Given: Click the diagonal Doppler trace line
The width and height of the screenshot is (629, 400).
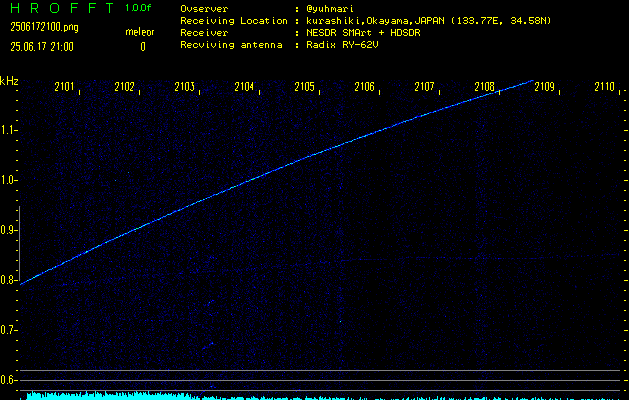Looking at the screenshot, I should point(277,183).
